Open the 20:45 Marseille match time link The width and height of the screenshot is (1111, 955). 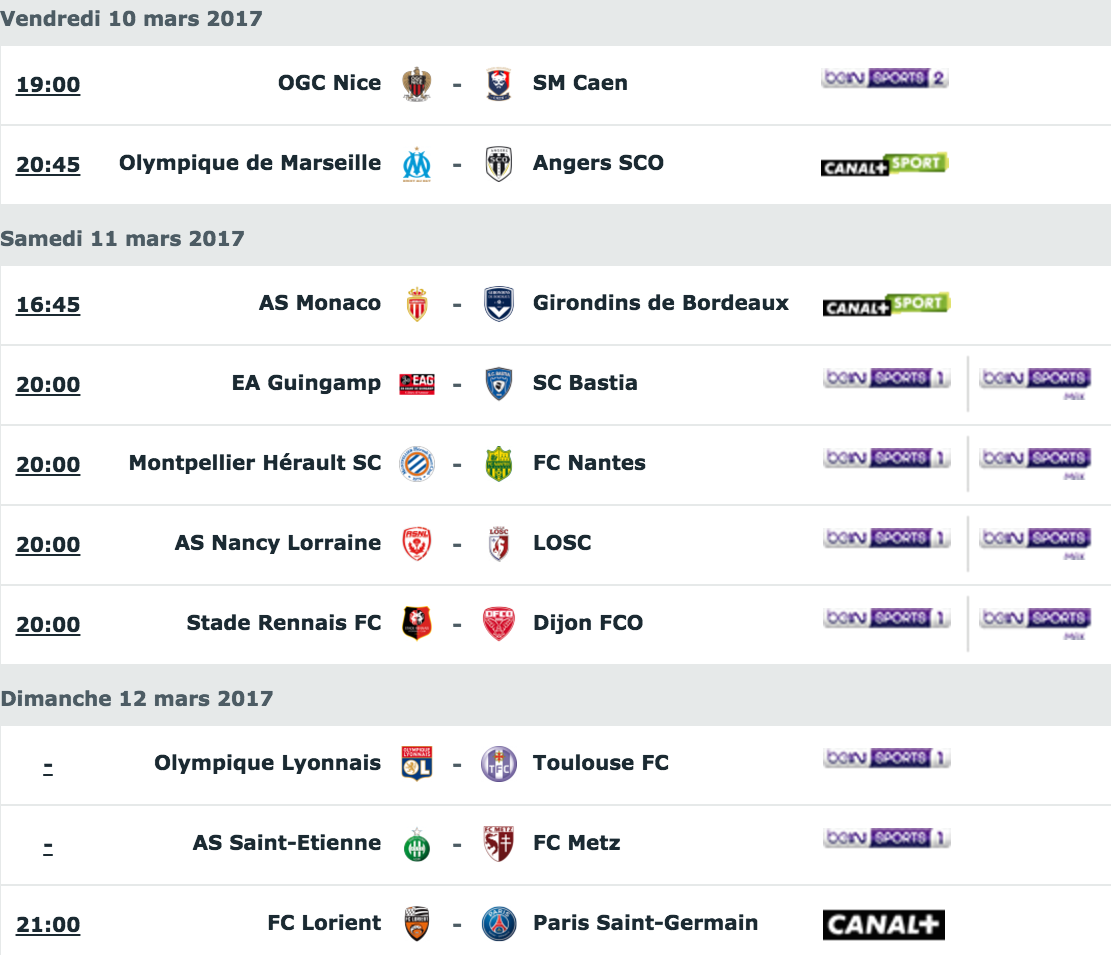pyautogui.click(x=48, y=164)
